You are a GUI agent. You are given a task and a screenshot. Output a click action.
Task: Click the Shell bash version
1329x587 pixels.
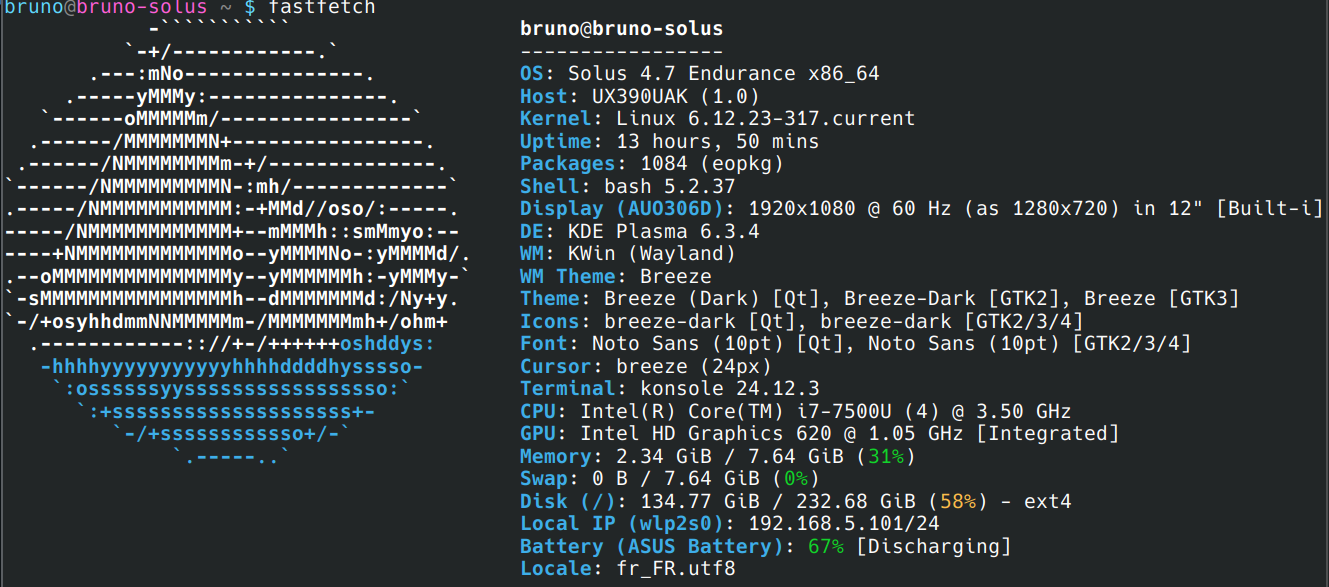pos(669,187)
